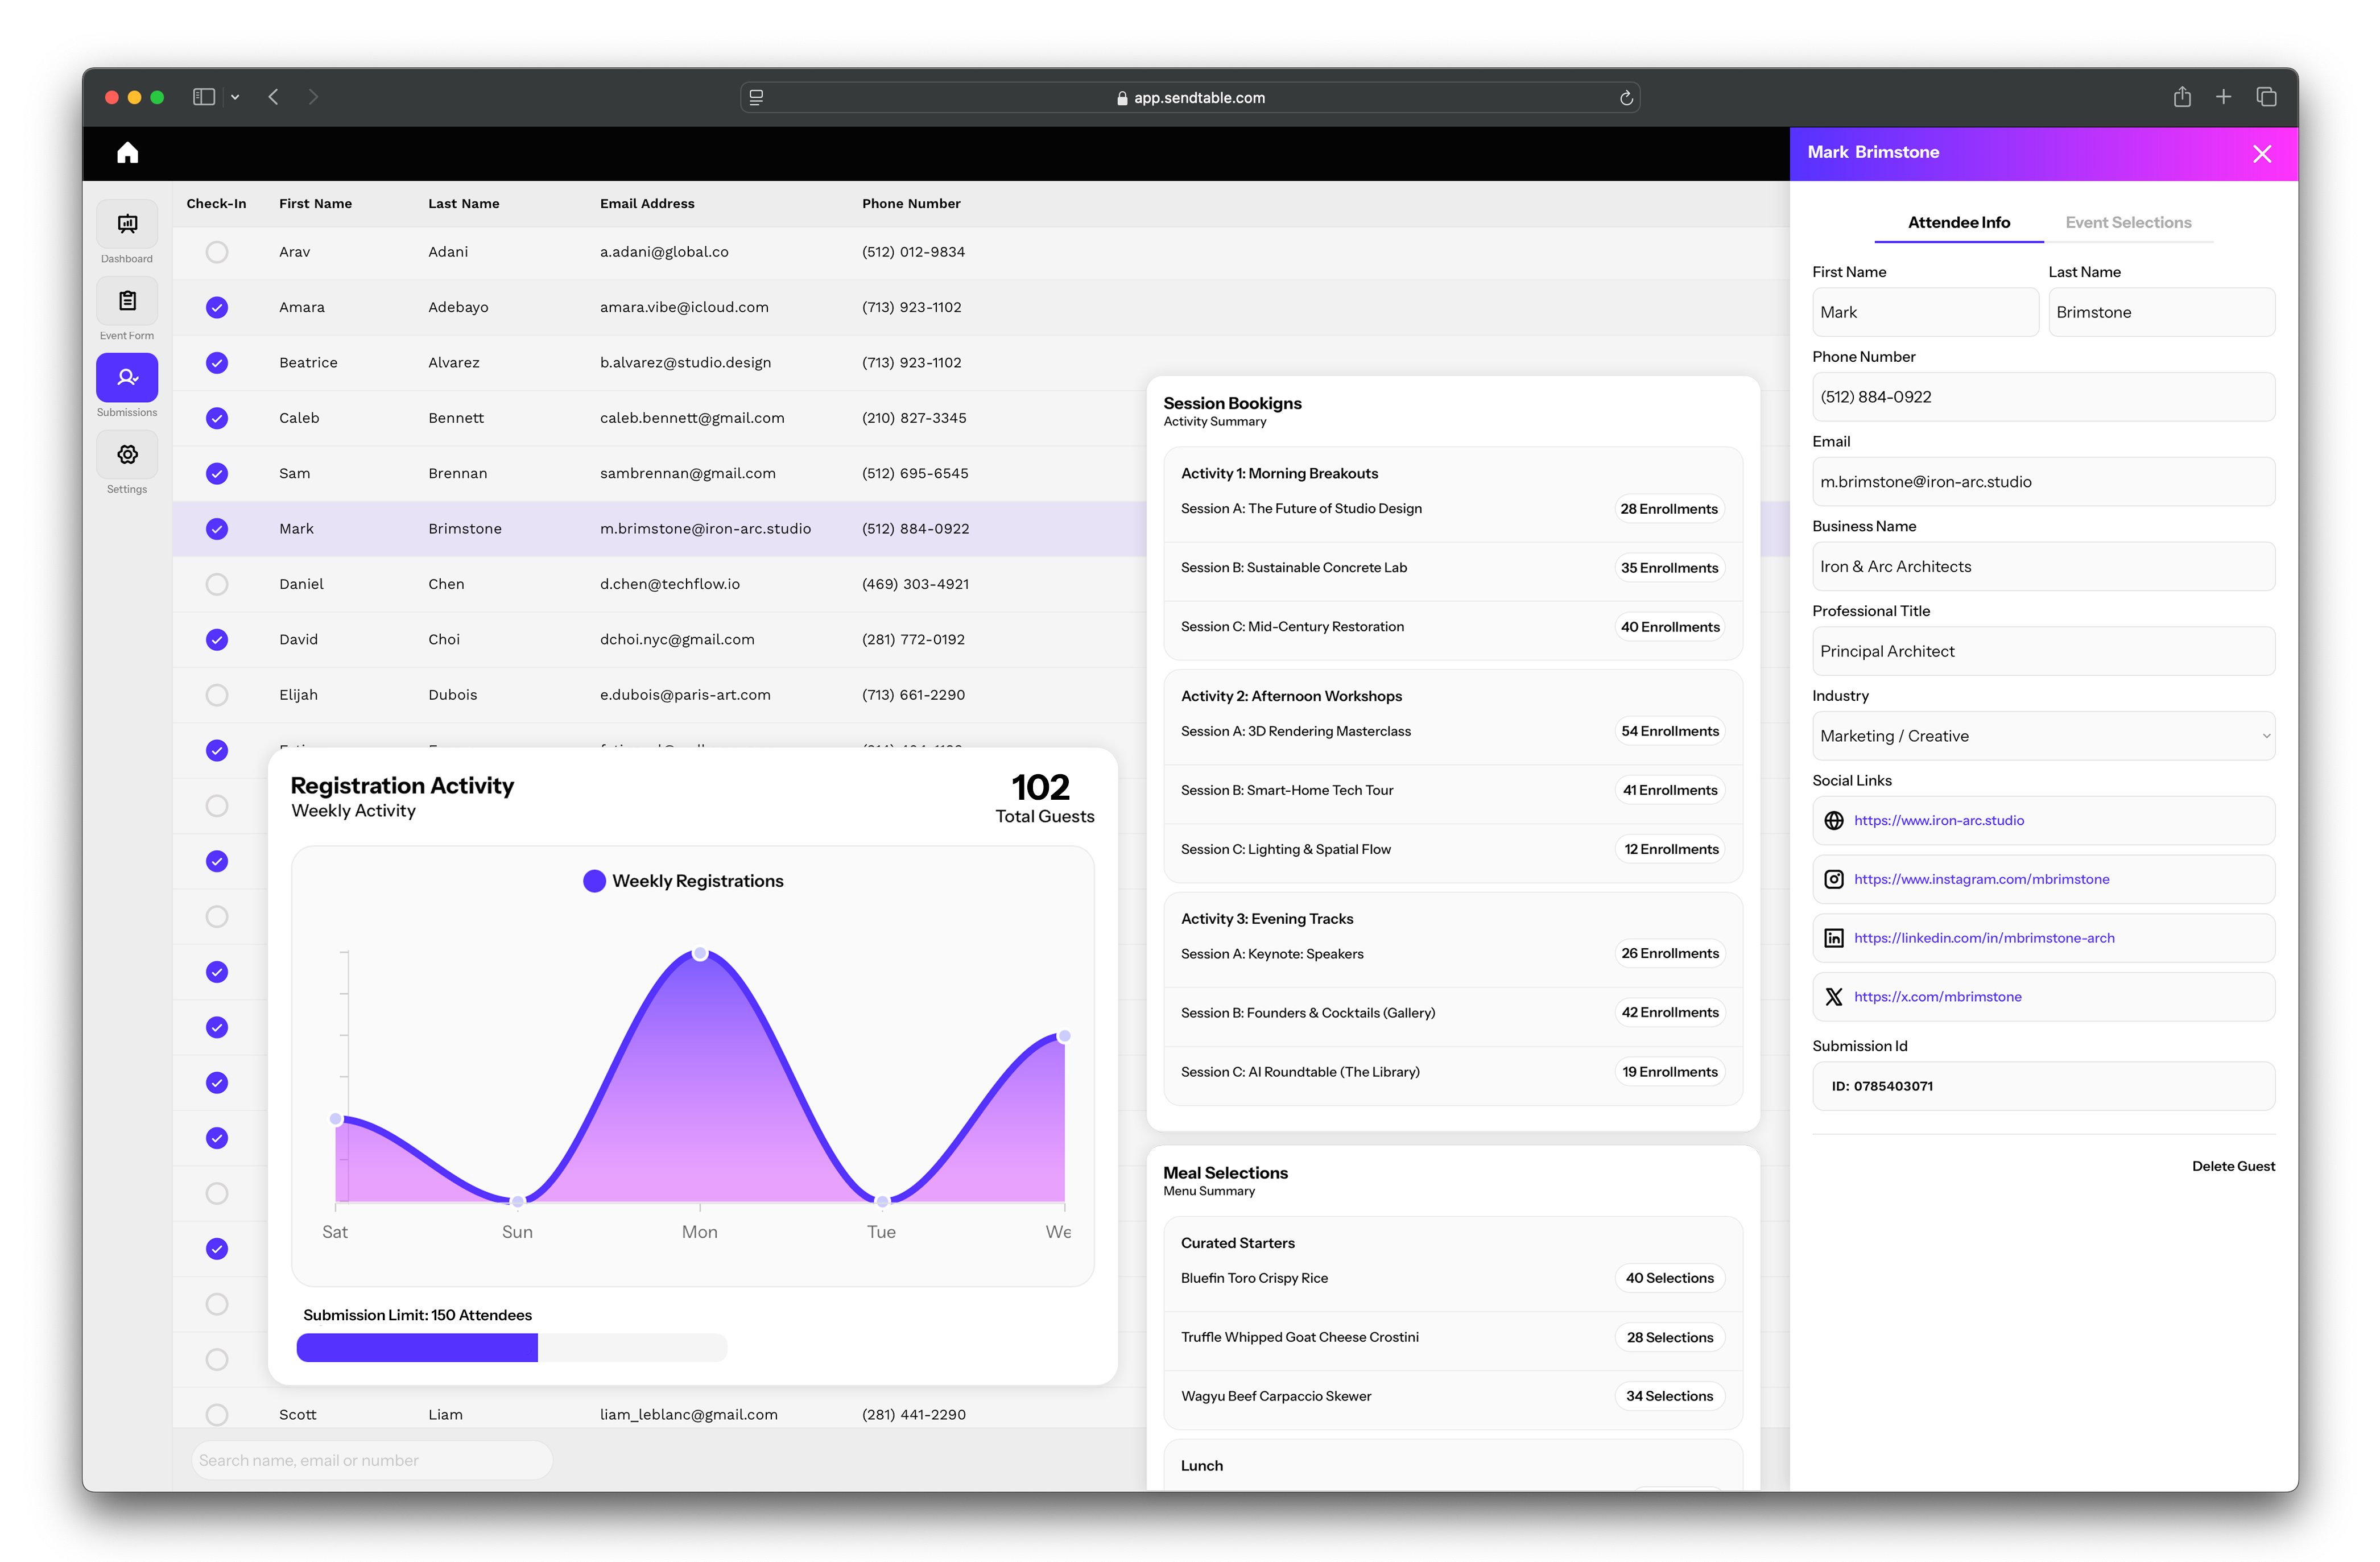Click the browser sidebar toggle icon
Screen dimensions: 2380x1562
(204, 97)
